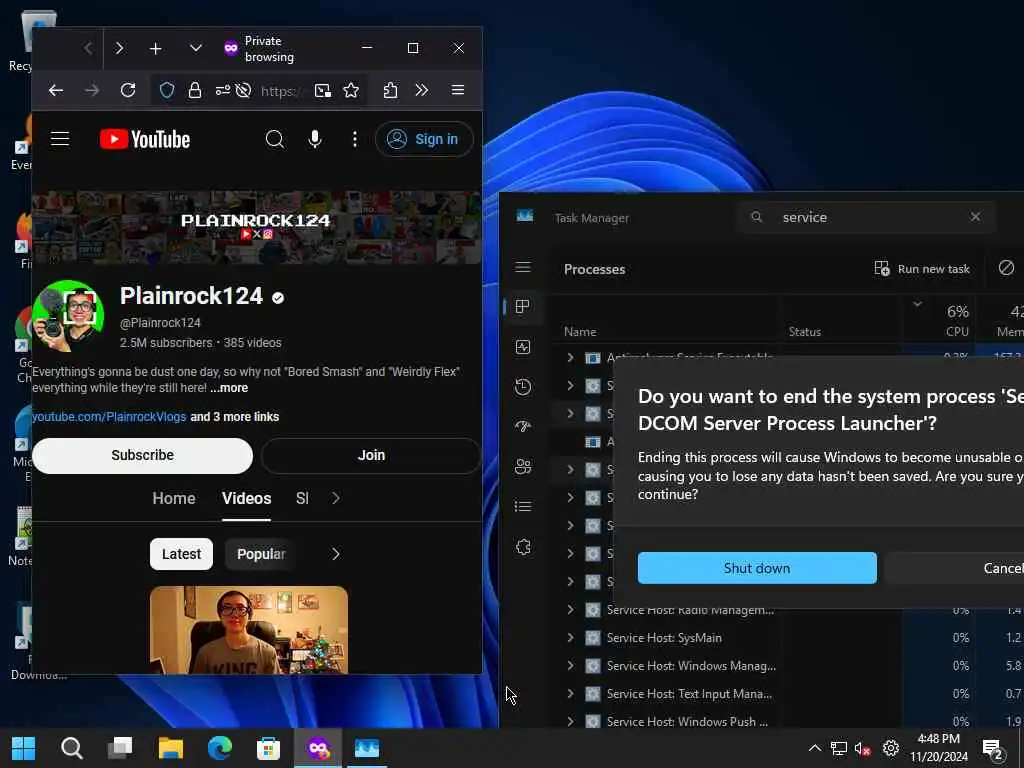1024x768 pixels.
Task: Expand Service Host: Text Input Mana... row
Action: click(x=570, y=694)
